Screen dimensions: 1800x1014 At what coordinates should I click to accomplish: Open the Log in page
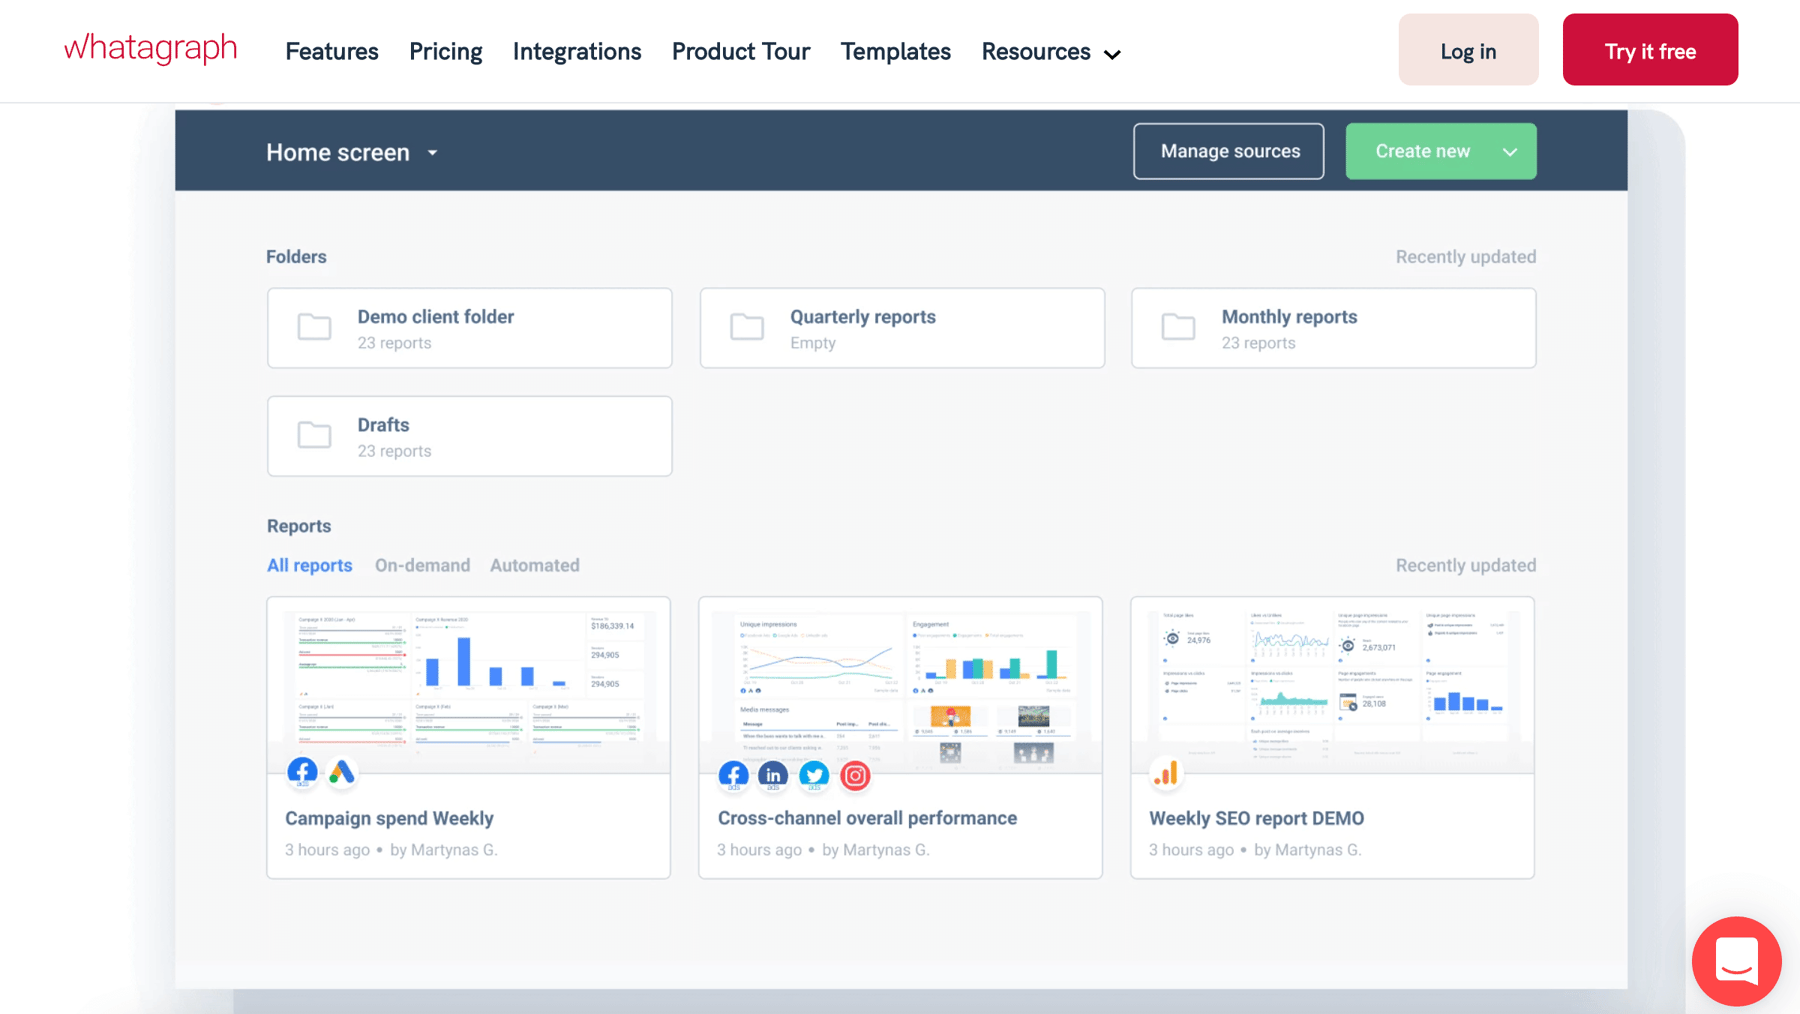(x=1467, y=50)
